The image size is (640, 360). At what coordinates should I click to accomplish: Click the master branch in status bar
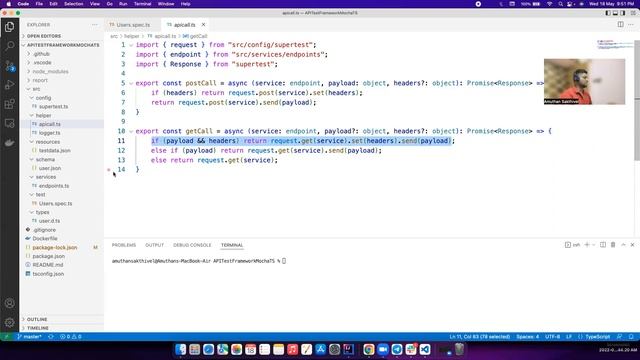tap(29, 337)
